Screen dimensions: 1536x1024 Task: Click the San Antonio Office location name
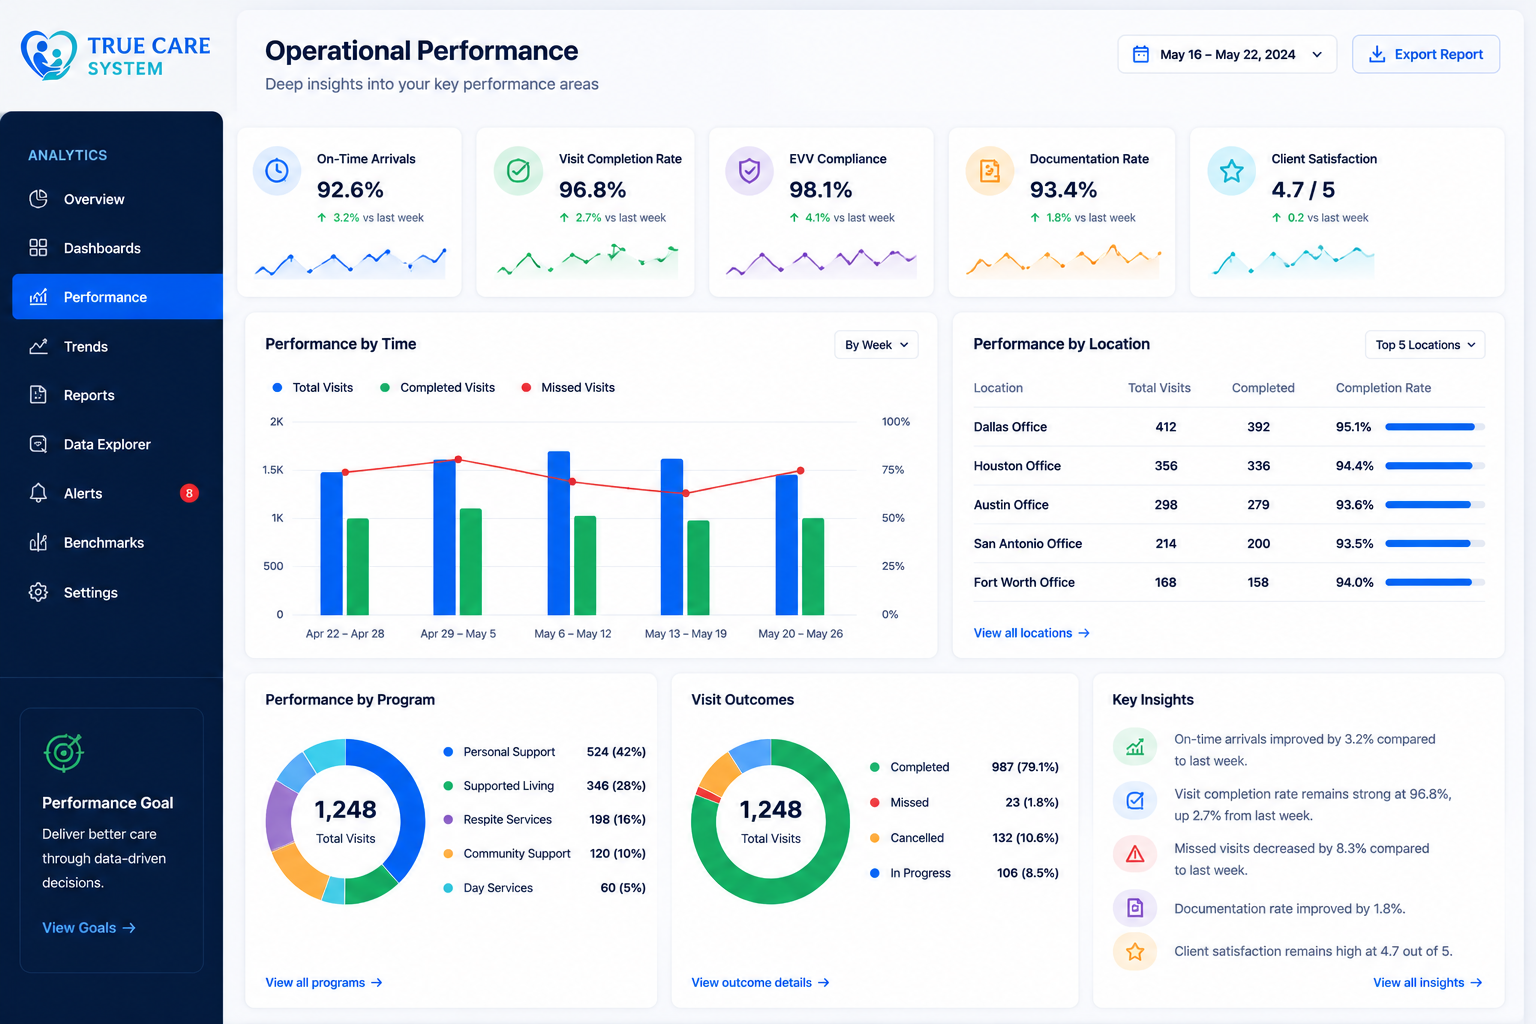(x=1028, y=544)
